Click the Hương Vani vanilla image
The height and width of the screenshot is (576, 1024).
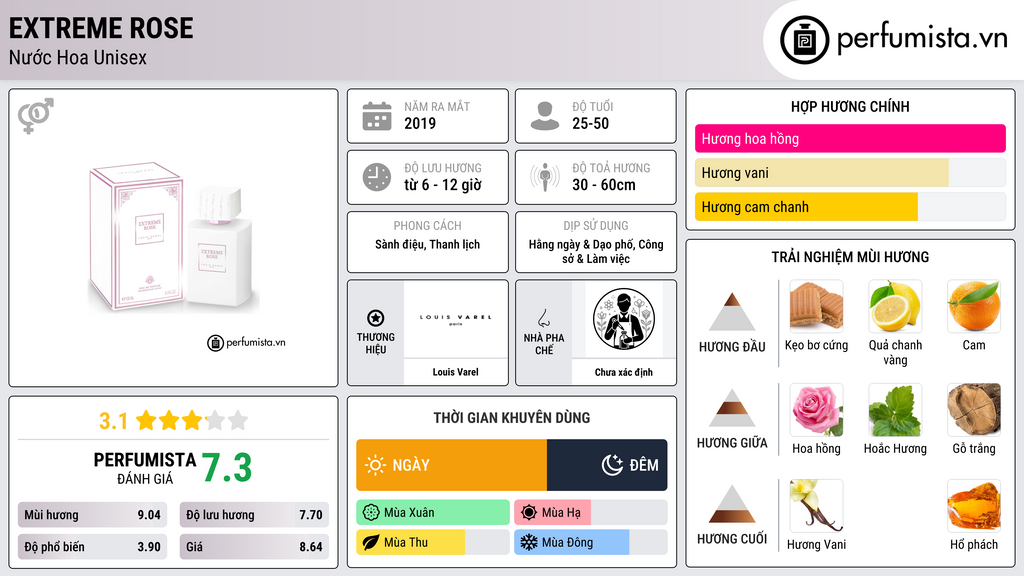[816, 505]
